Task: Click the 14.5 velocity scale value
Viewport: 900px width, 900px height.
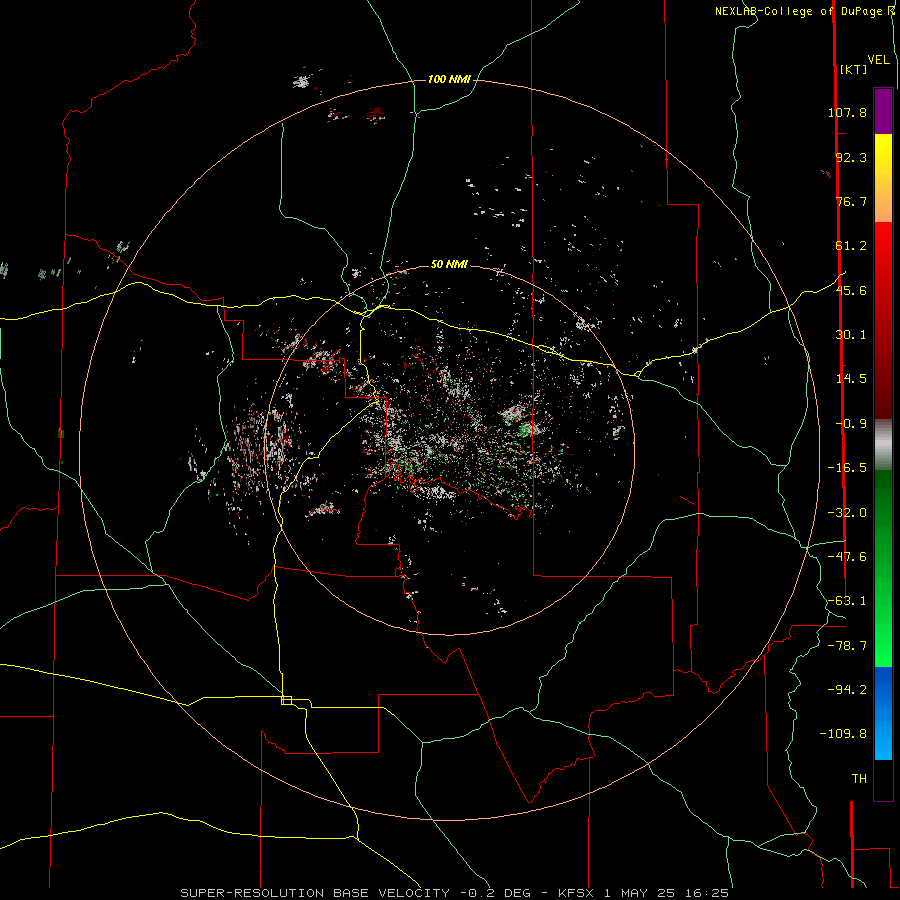Action: [x=851, y=379]
